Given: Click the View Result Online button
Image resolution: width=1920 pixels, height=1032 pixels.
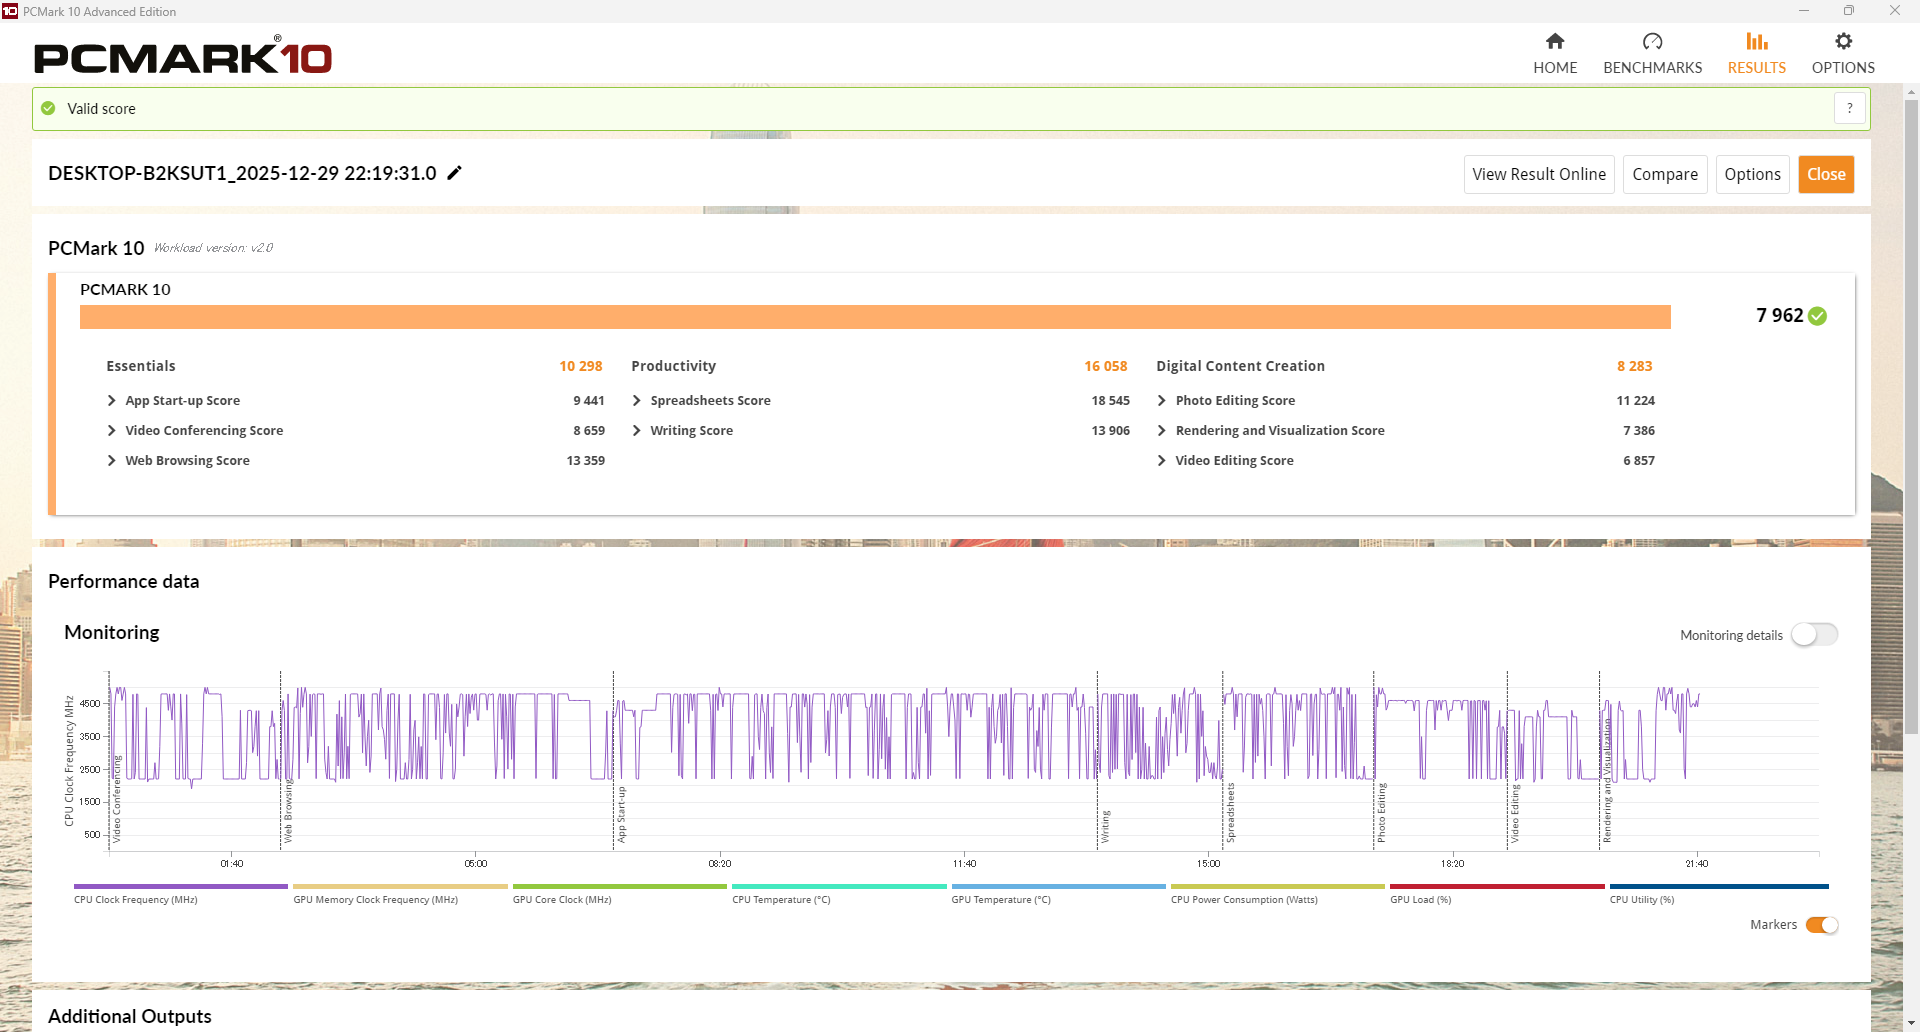Looking at the screenshot, I should pyautogui.click(x=1538, y=174).
